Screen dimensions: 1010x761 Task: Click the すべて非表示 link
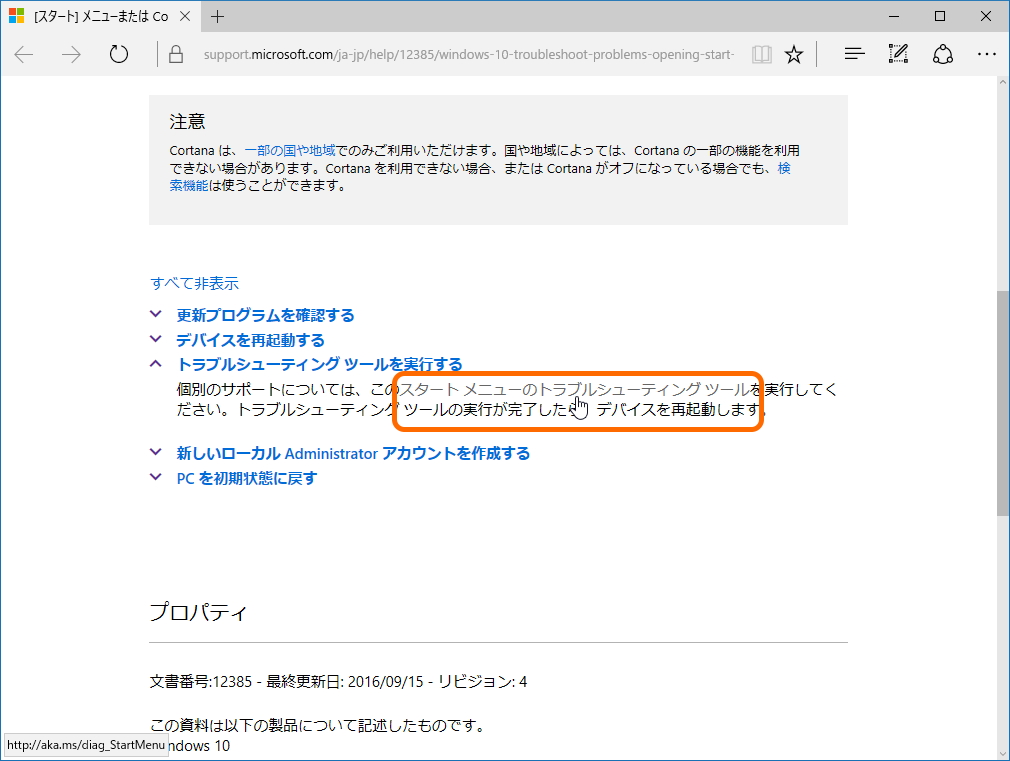tap(194, 283)
